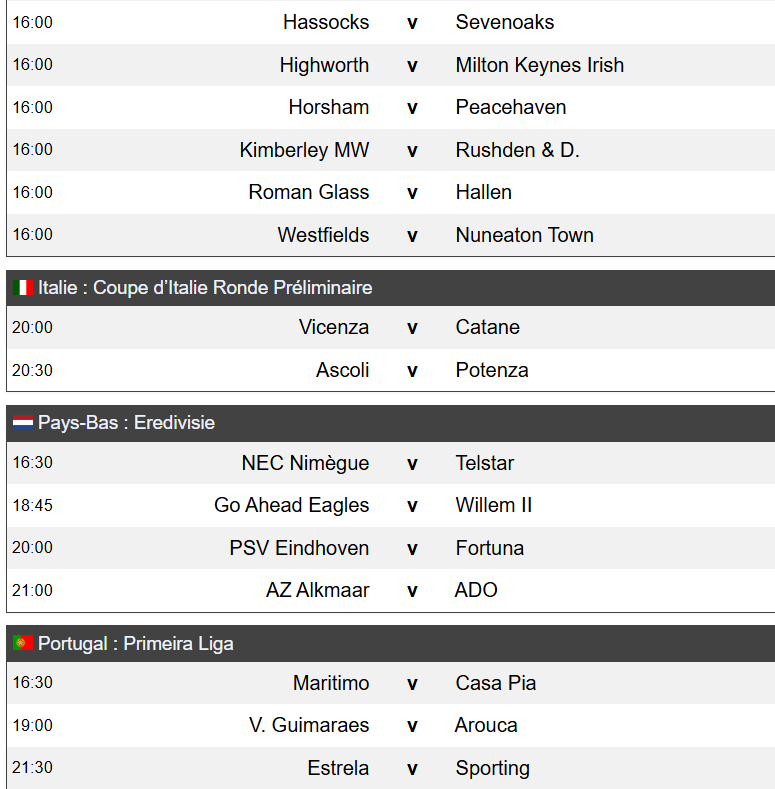Image resolution: width=775 pixels, height=789 pixels.
Task: Select Highworth v Milton Keynes Irish match
Action: point(391,65)
